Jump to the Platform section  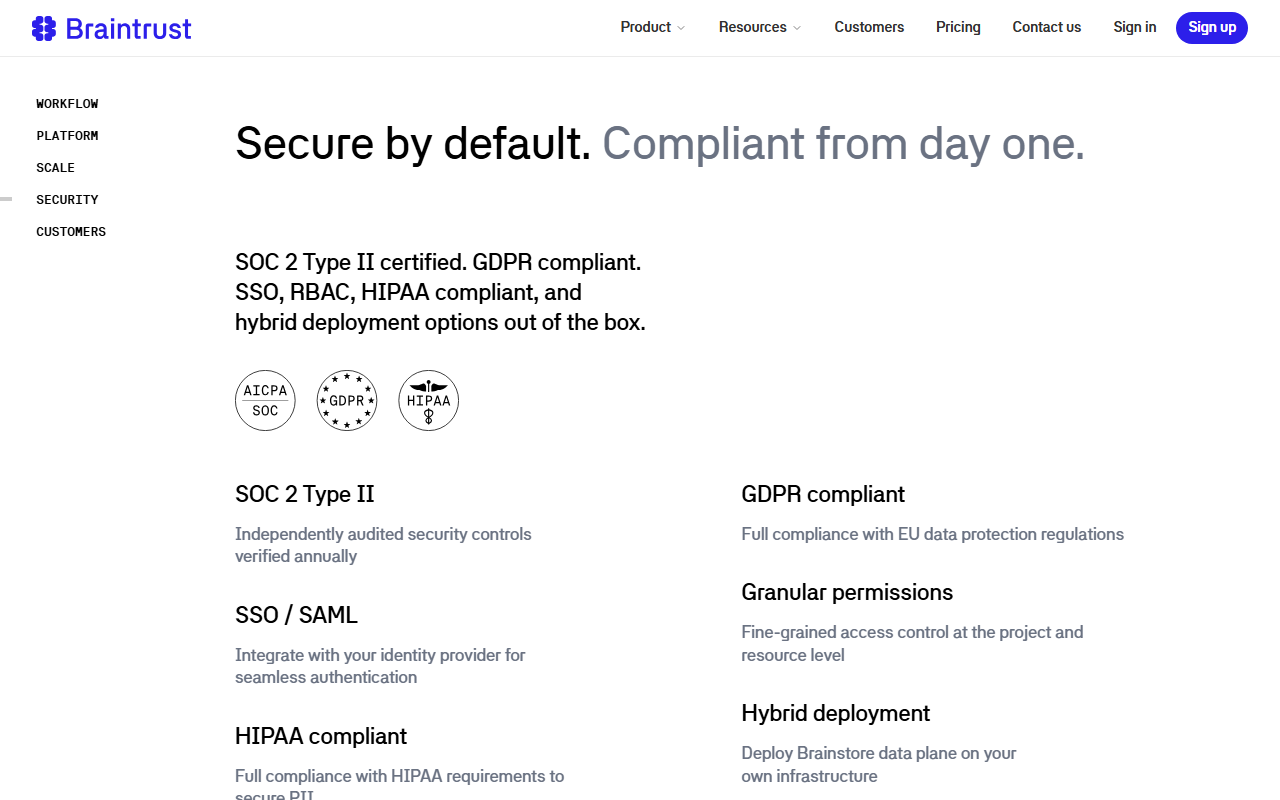point(67,136)
